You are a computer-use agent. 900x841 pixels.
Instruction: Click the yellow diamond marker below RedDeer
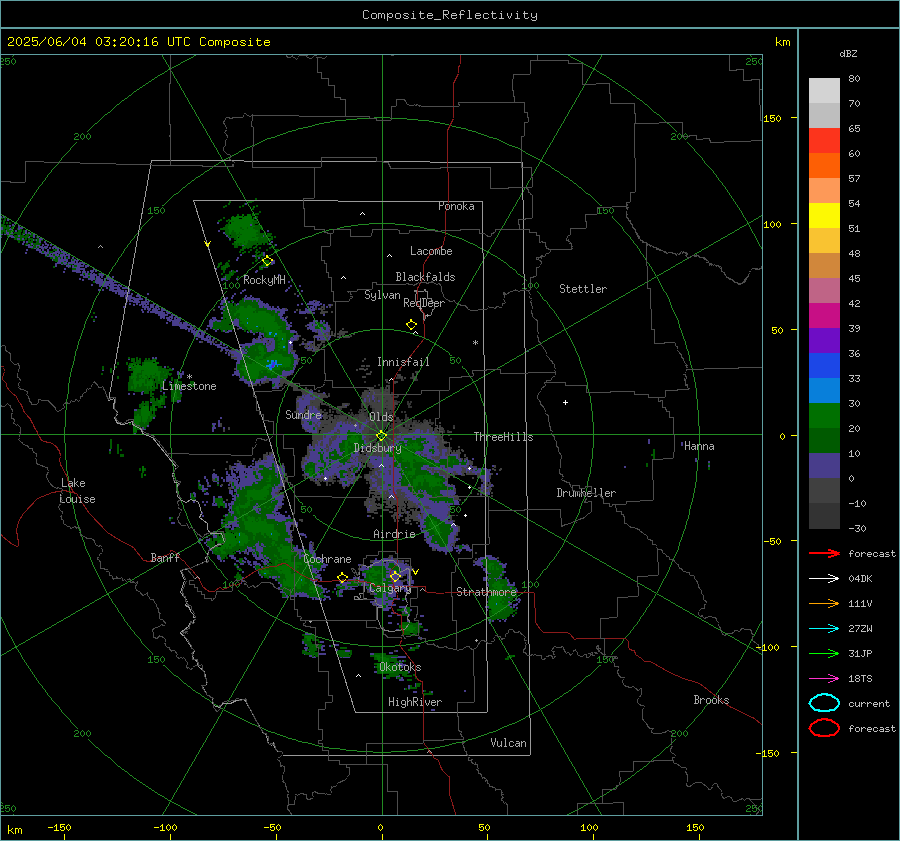point(411,325)
